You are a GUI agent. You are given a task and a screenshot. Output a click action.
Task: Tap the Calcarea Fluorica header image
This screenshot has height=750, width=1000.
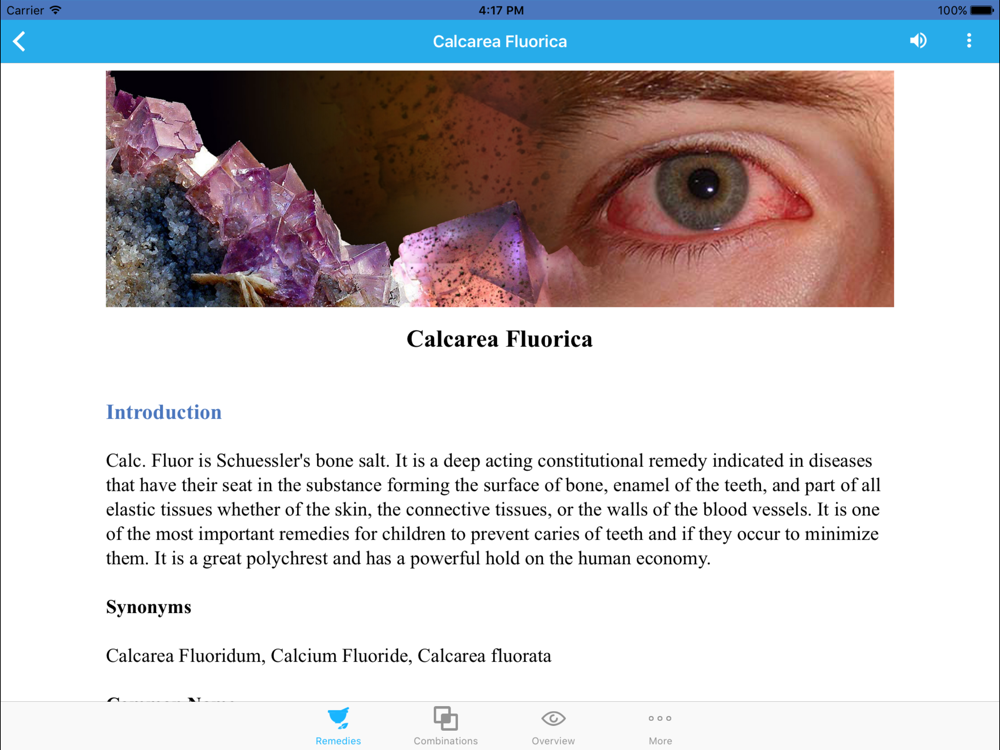tap(500, 189)
